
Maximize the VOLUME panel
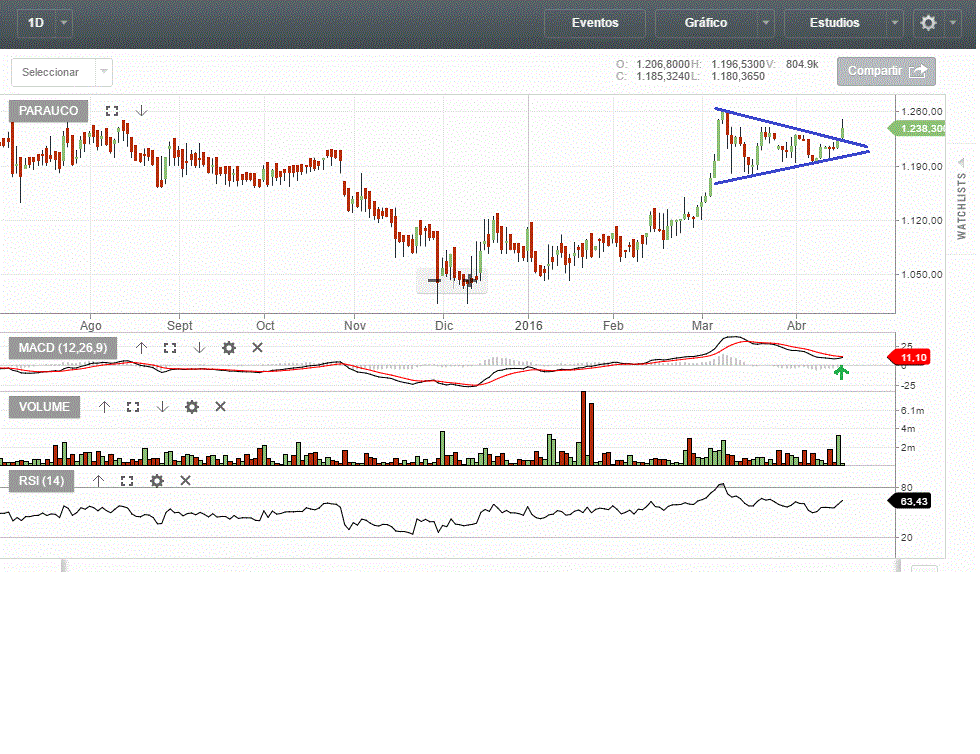[133, 407]
